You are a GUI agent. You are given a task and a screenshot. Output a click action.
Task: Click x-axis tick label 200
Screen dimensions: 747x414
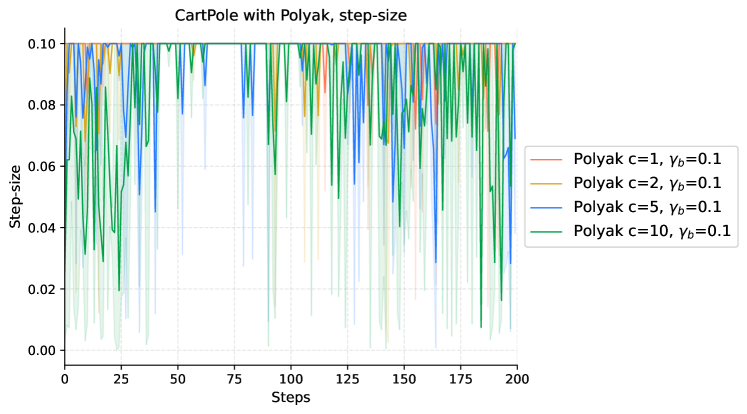pos(517,379)
